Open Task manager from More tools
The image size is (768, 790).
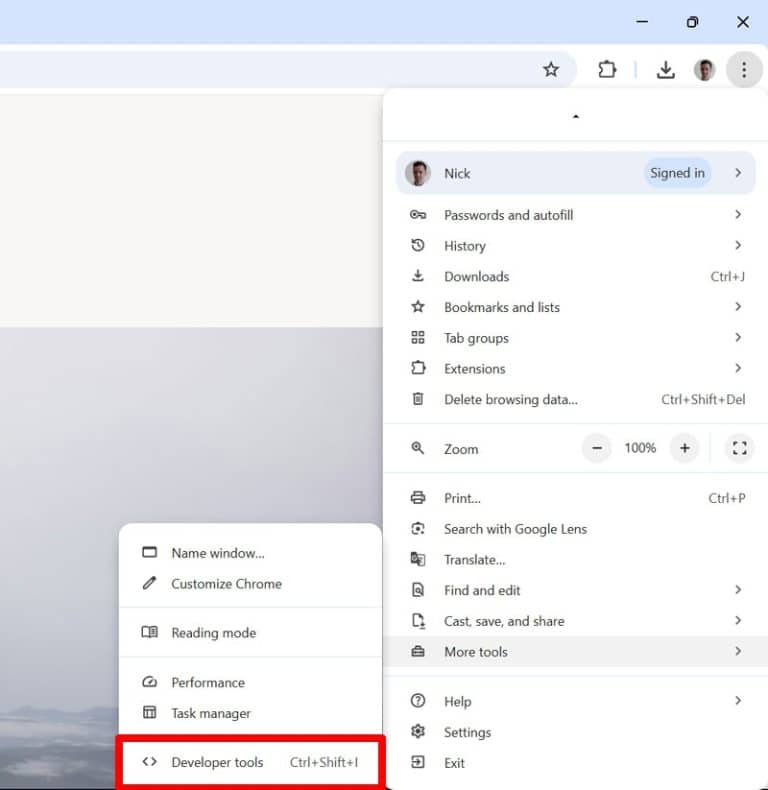point(250,713)
